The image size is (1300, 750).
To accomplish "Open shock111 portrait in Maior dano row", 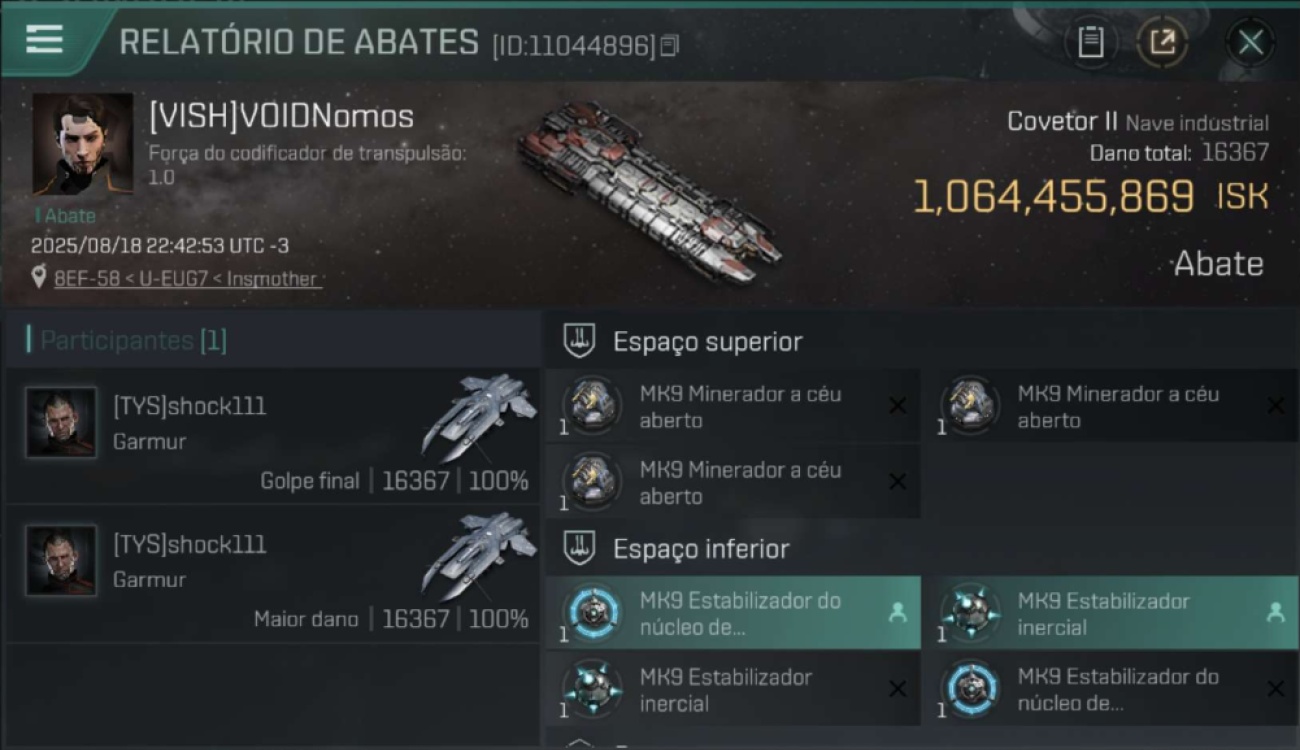I will click(x=61, y=561).
